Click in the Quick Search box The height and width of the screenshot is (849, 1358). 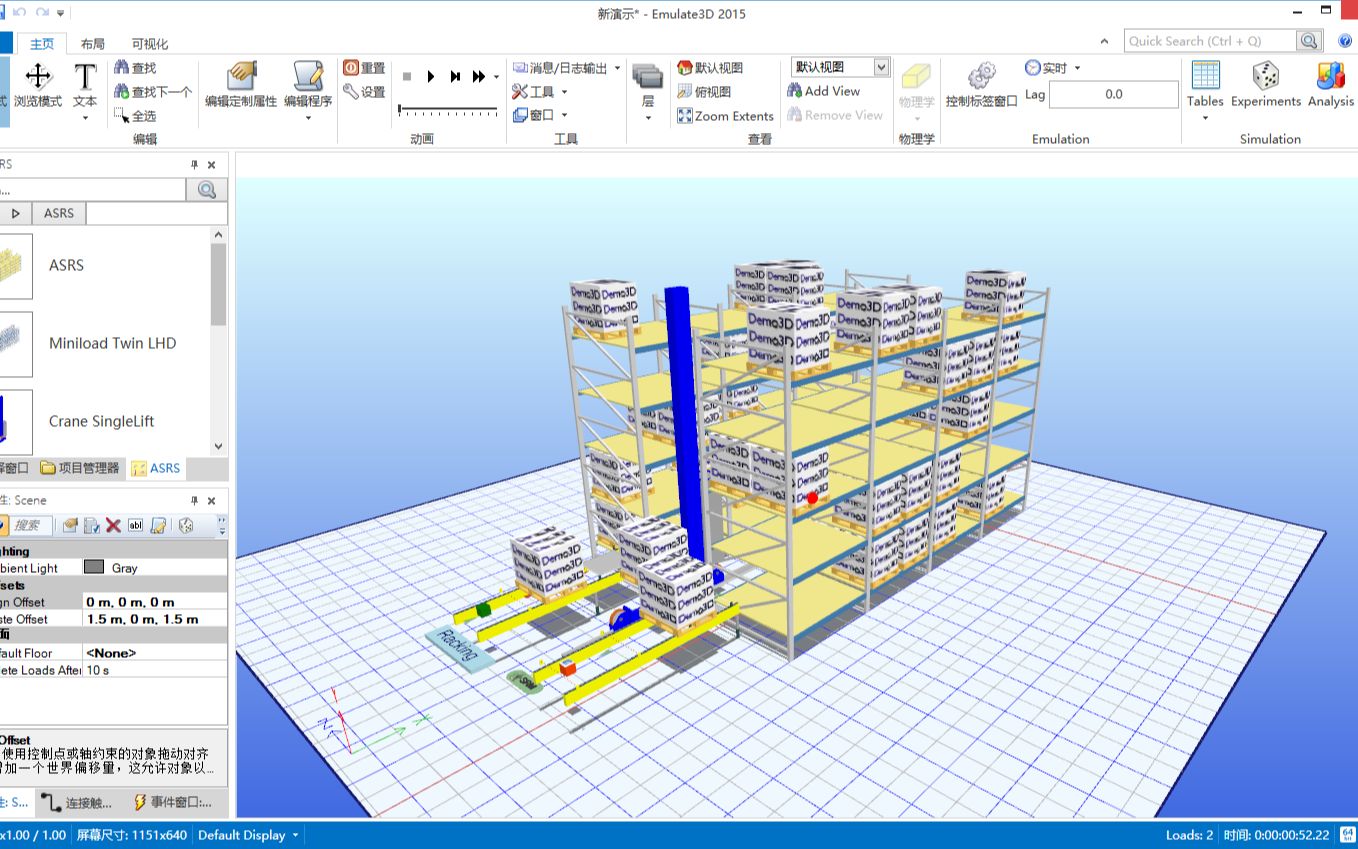1210,41
